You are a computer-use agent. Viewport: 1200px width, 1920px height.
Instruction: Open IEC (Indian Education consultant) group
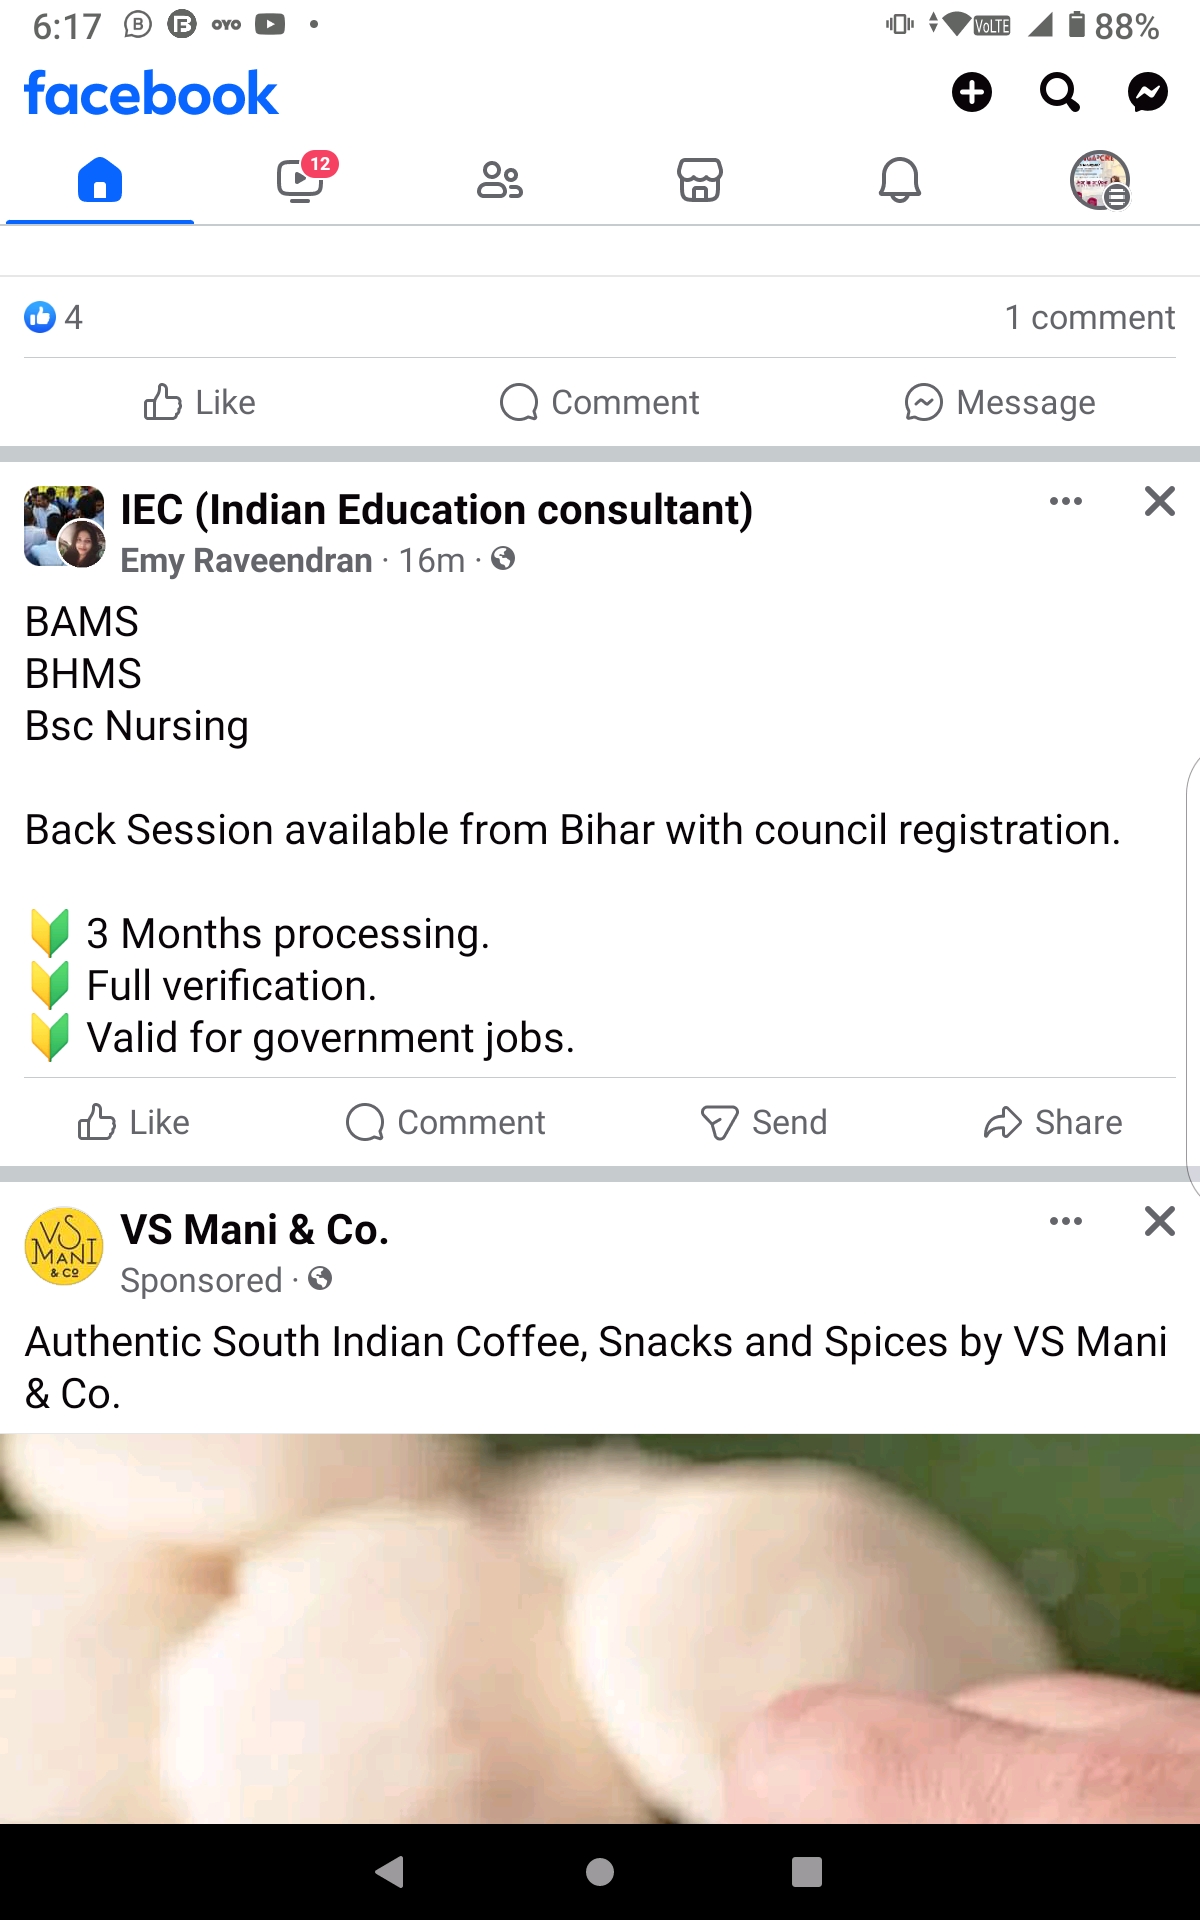click(436, 510)
